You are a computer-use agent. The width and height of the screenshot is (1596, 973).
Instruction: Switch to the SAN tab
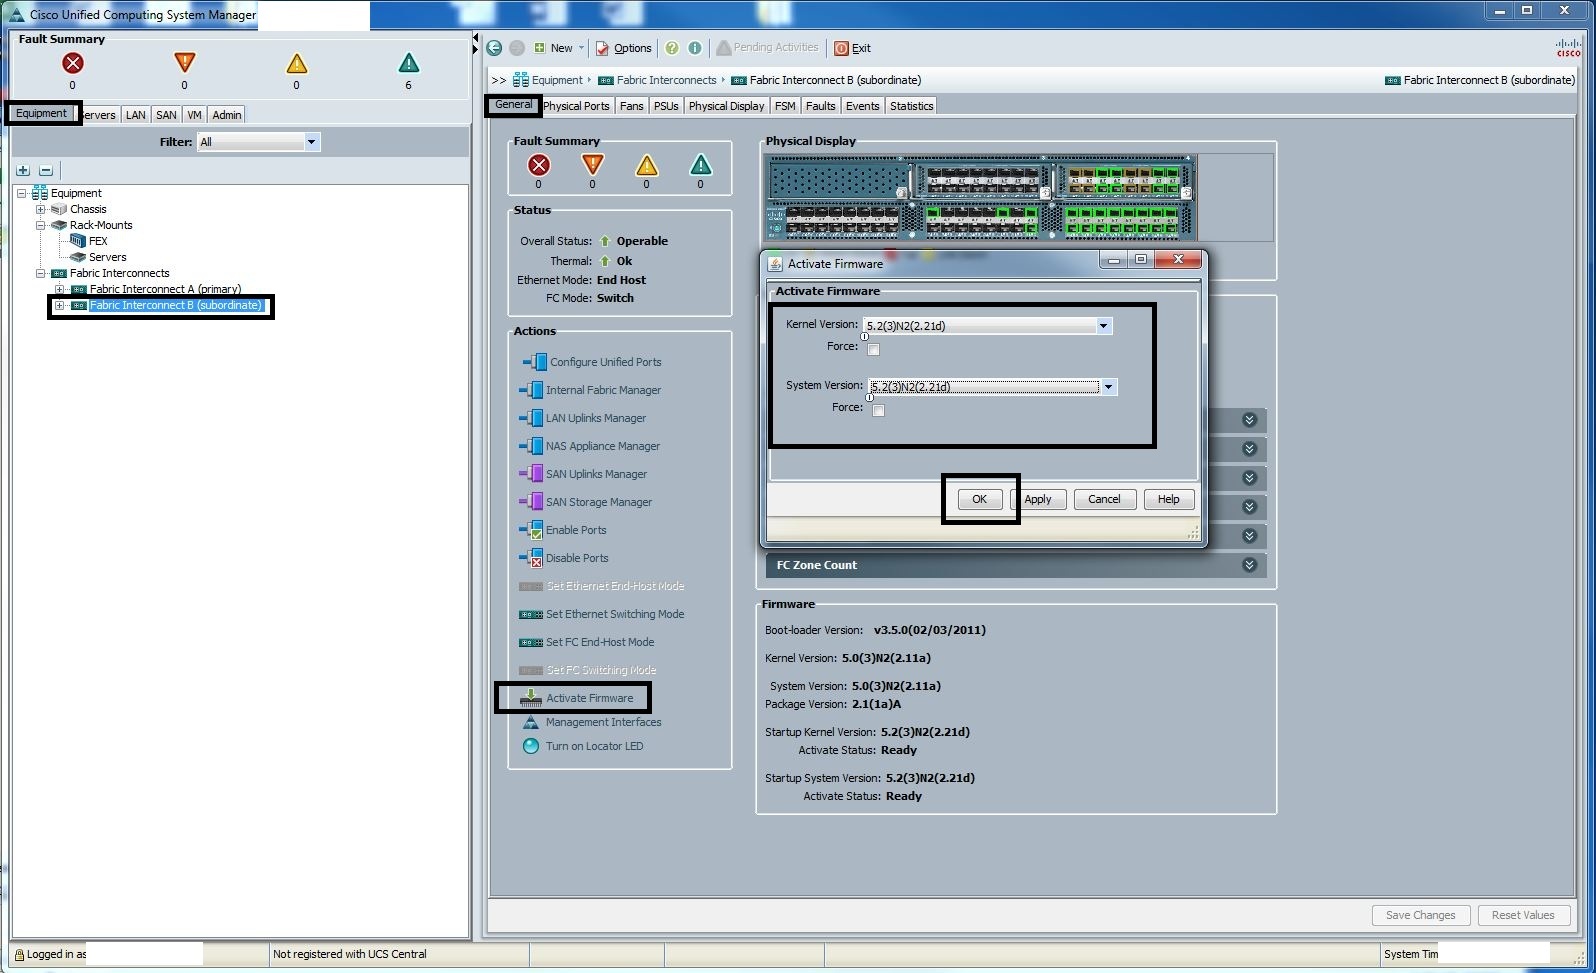pos(166,115)
